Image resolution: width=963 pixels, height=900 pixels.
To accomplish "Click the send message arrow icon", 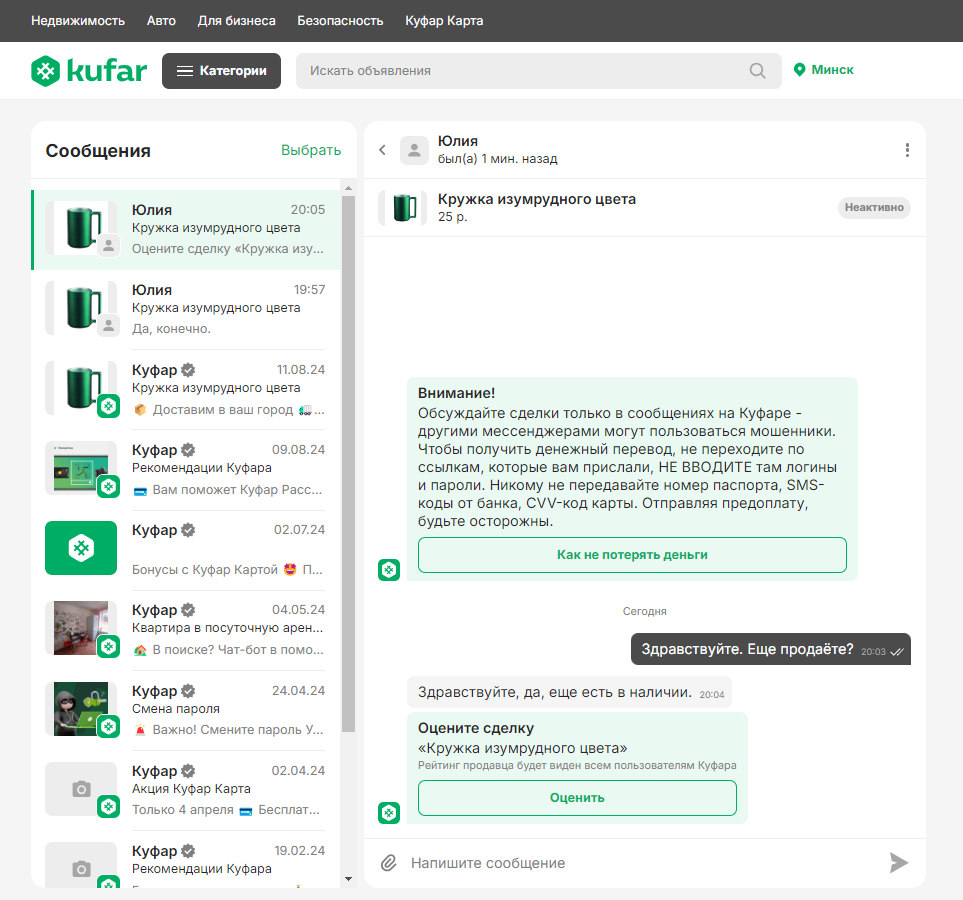I will pyautogui.click(x=899, y=863).
